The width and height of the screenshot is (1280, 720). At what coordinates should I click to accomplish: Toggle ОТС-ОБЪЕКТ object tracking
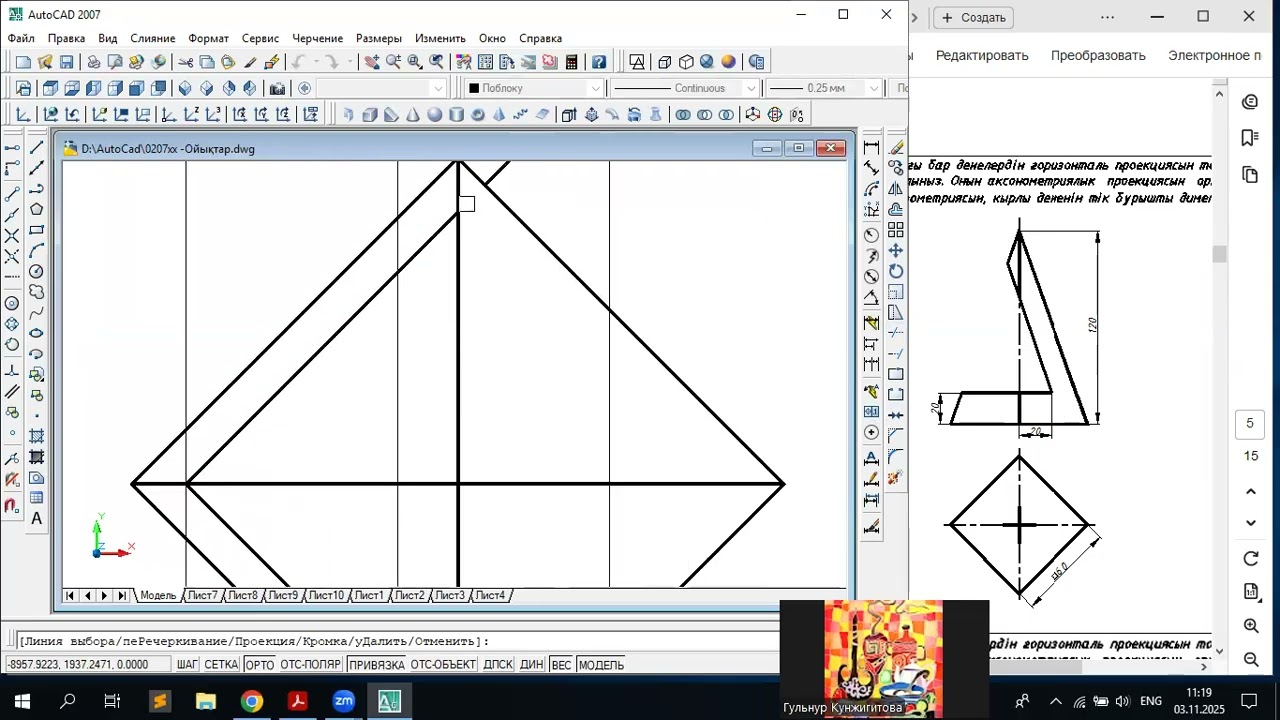click(x=443, y=665)
